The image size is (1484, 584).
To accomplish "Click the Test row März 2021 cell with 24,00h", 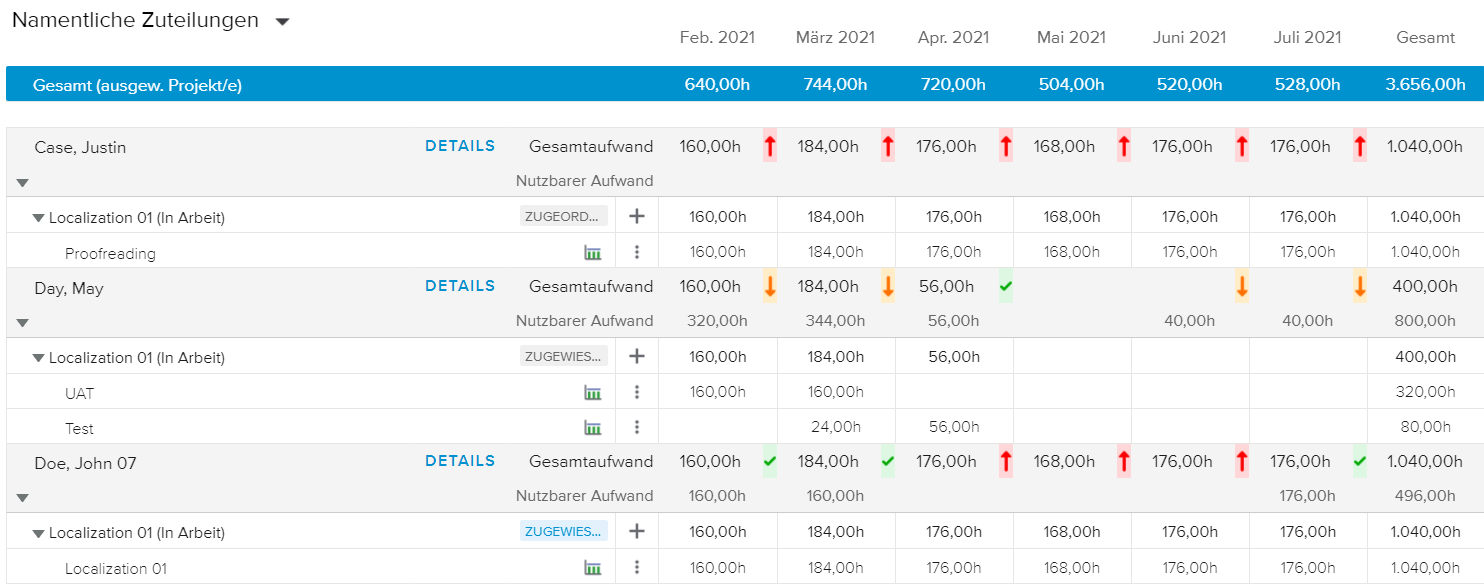I will click(x=835, y=428).
